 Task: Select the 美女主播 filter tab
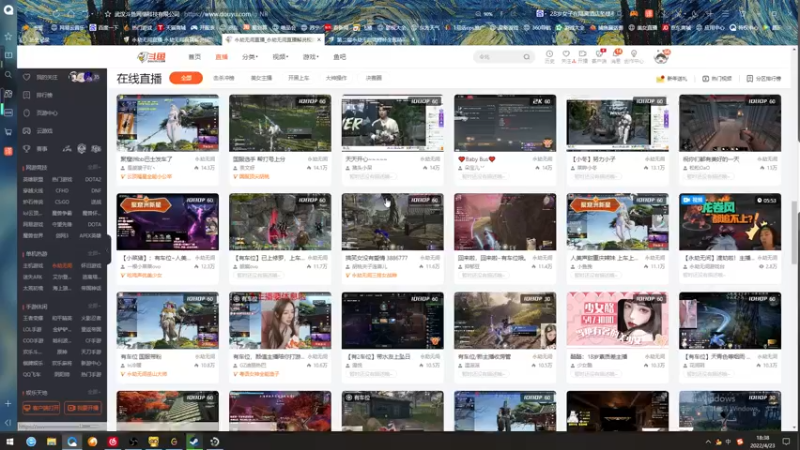pos(261,78)
